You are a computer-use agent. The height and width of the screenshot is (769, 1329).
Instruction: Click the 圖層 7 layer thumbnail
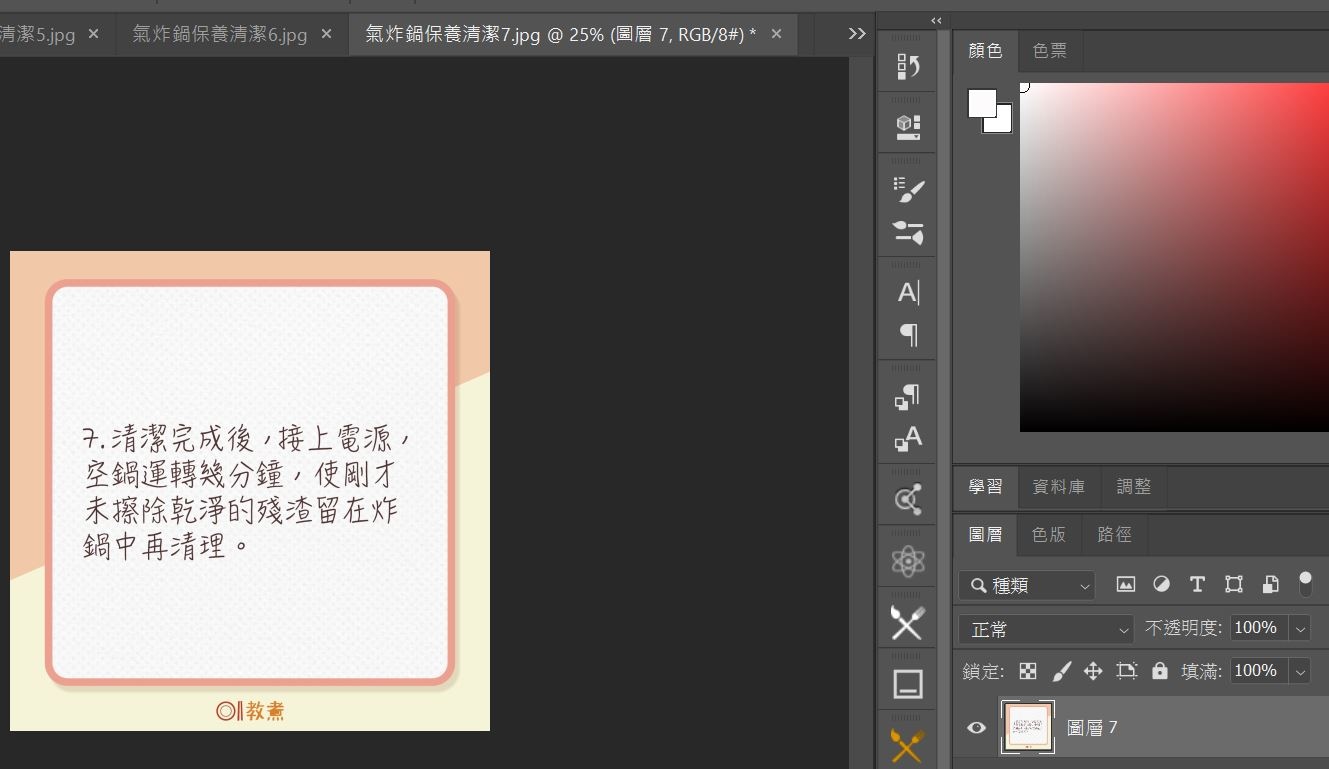click(1027, 727)
